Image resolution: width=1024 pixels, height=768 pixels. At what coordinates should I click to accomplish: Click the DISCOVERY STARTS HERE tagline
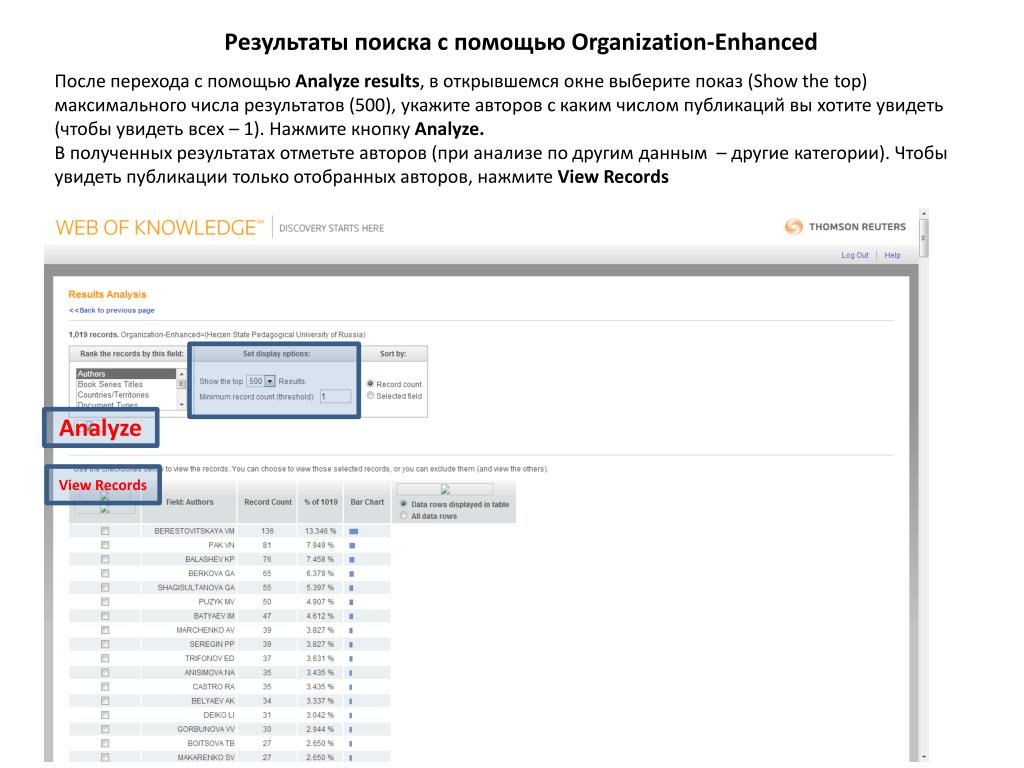click(x=332, y=228)
